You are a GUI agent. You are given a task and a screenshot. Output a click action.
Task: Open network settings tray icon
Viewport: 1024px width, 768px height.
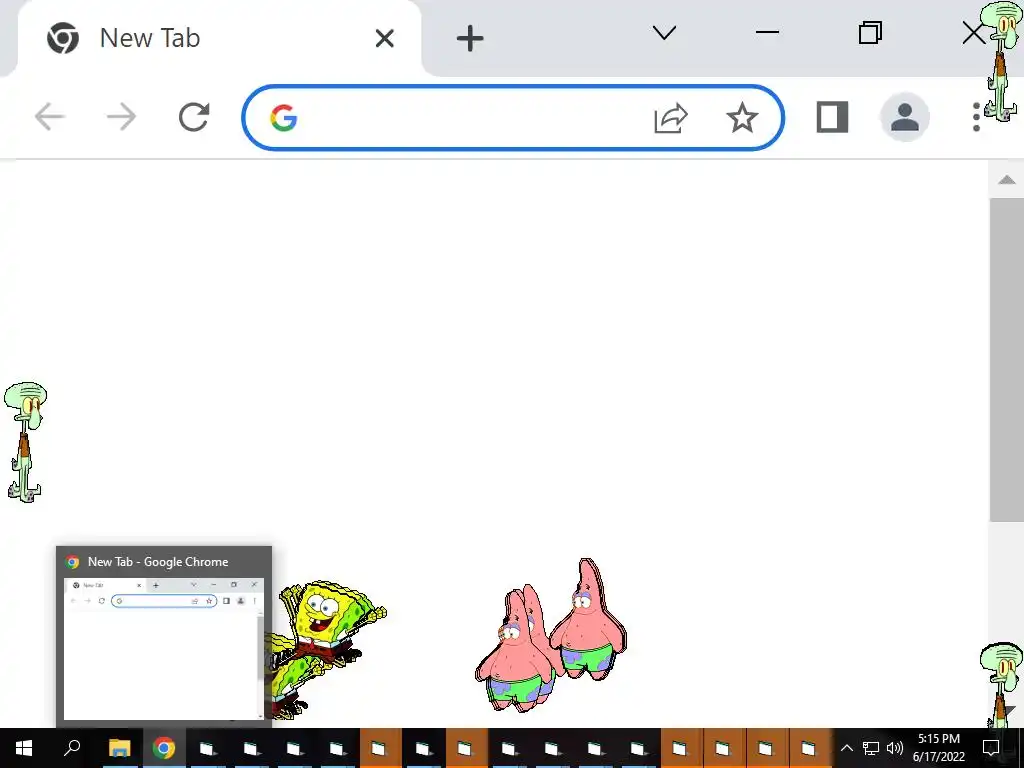tap(871, 748)
